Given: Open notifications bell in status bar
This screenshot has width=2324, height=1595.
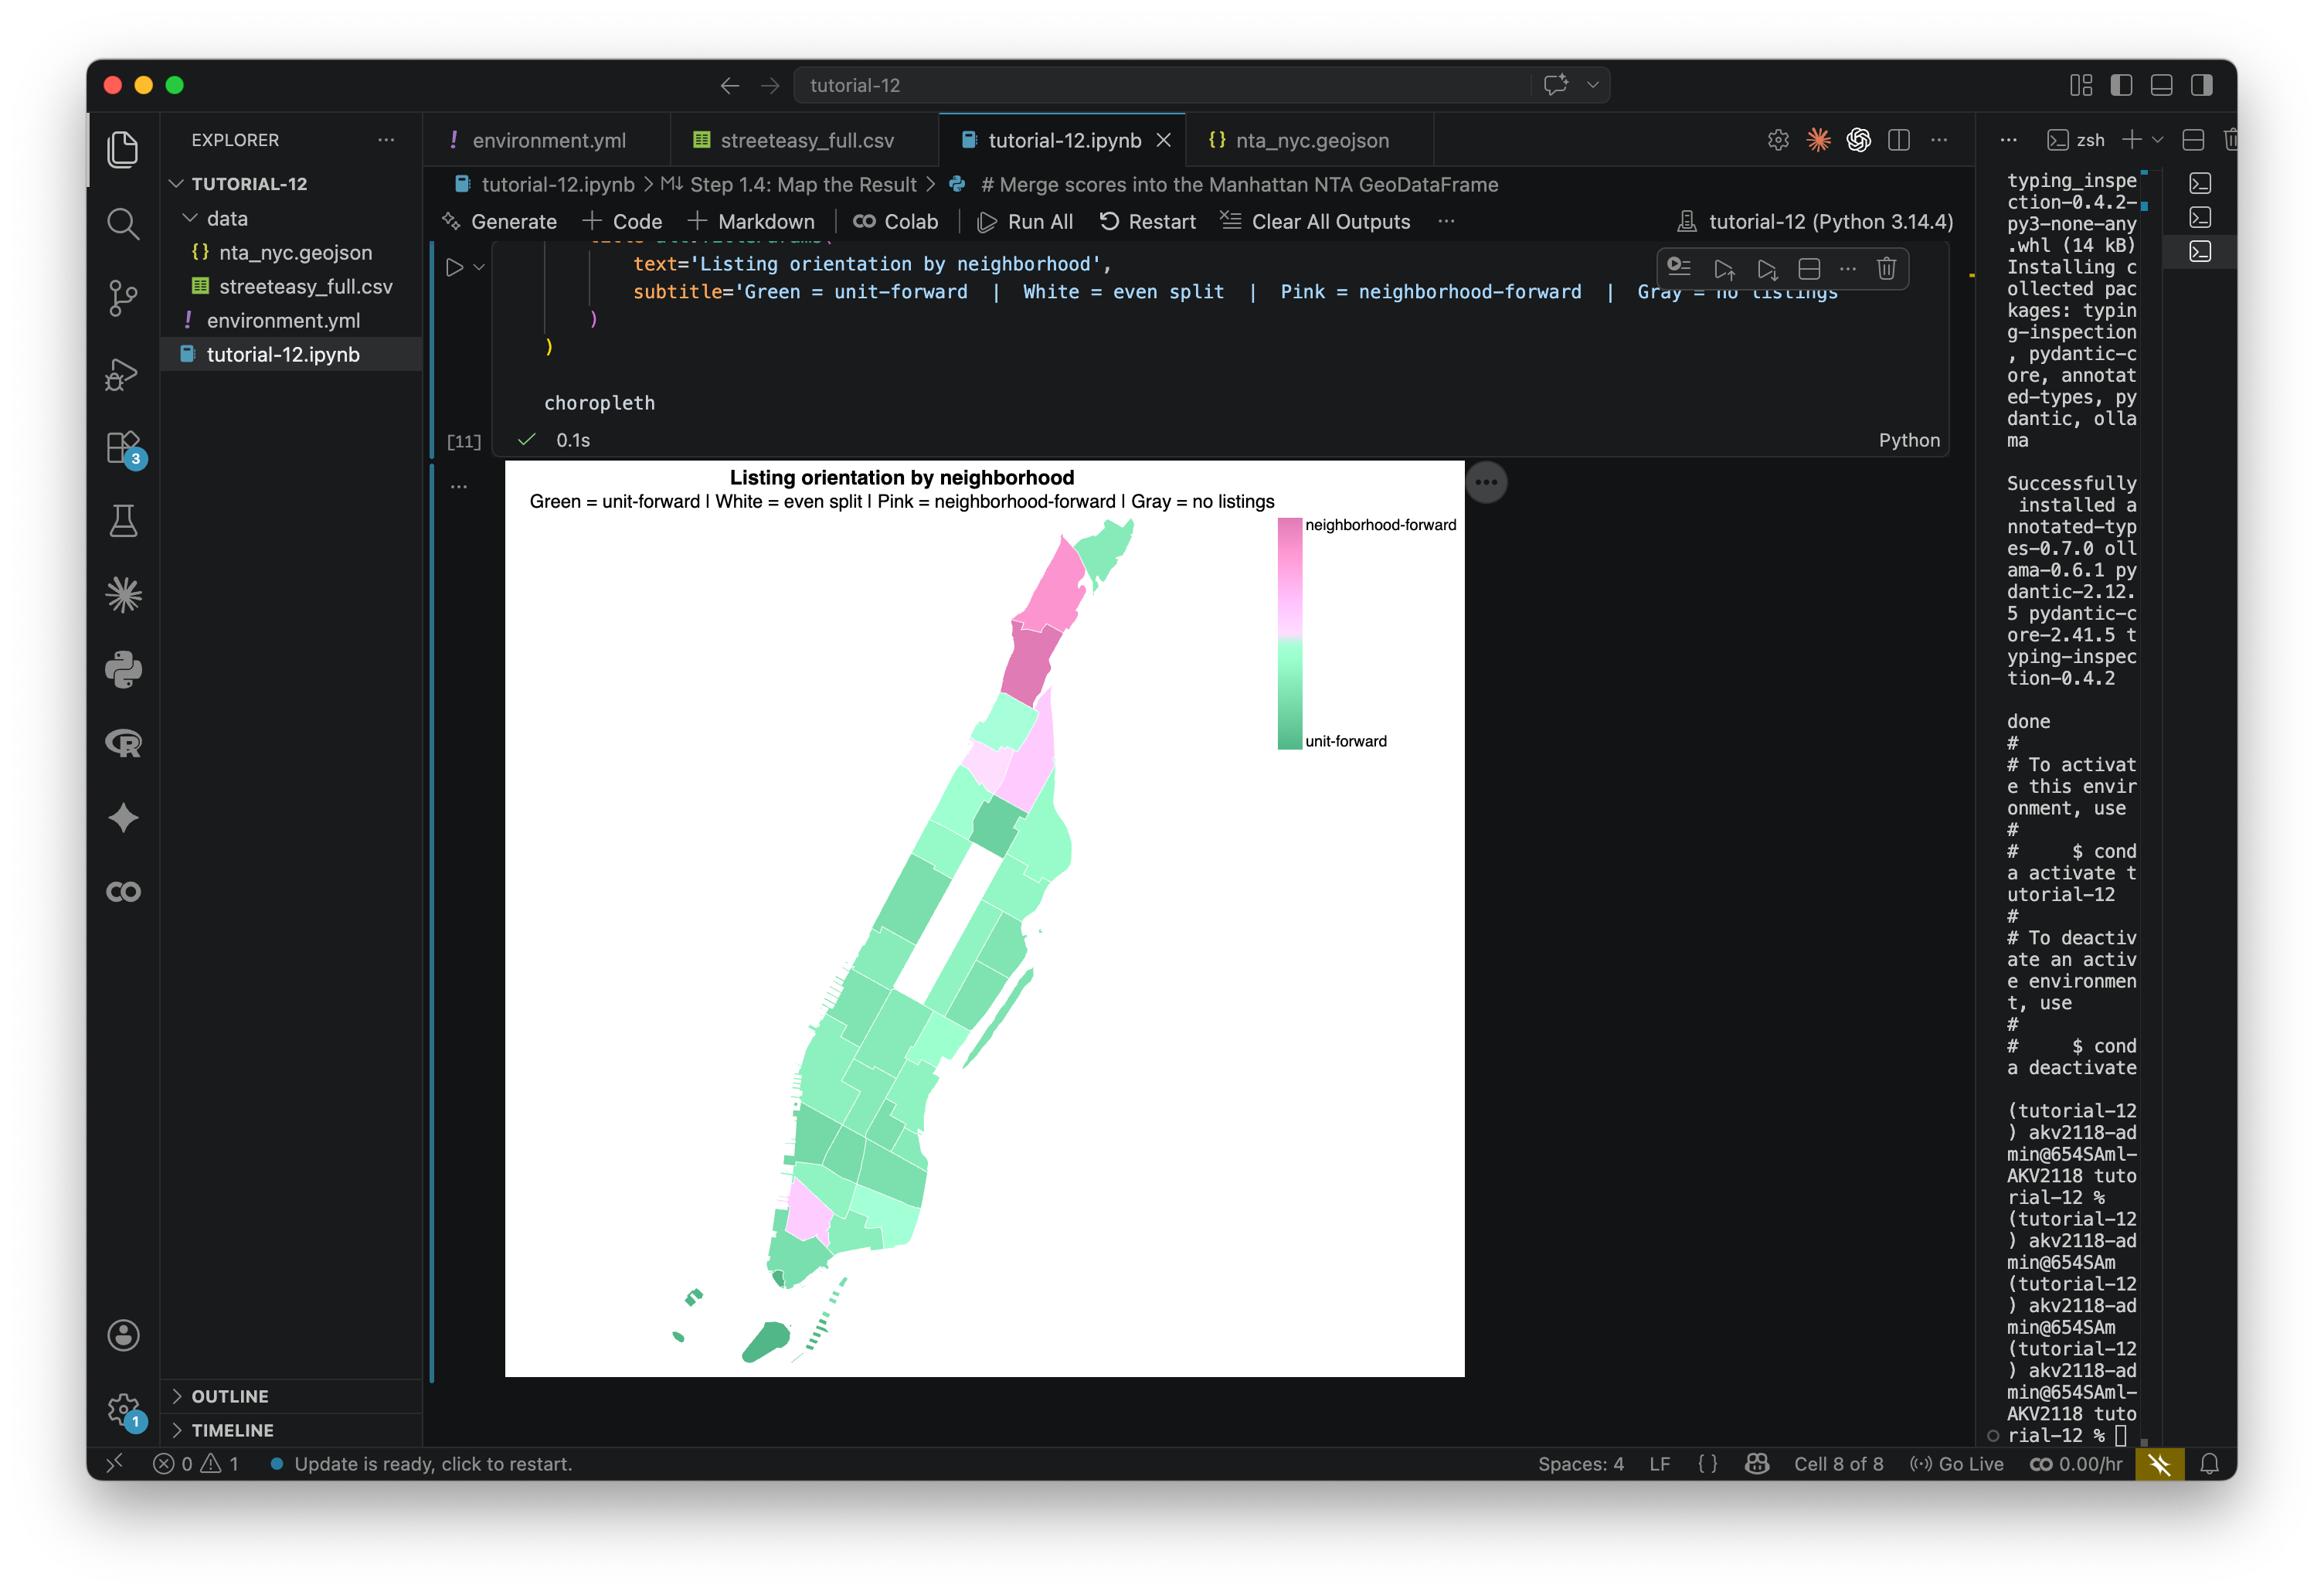Looking at the screenshot, I should (x=2210, y=1464).
